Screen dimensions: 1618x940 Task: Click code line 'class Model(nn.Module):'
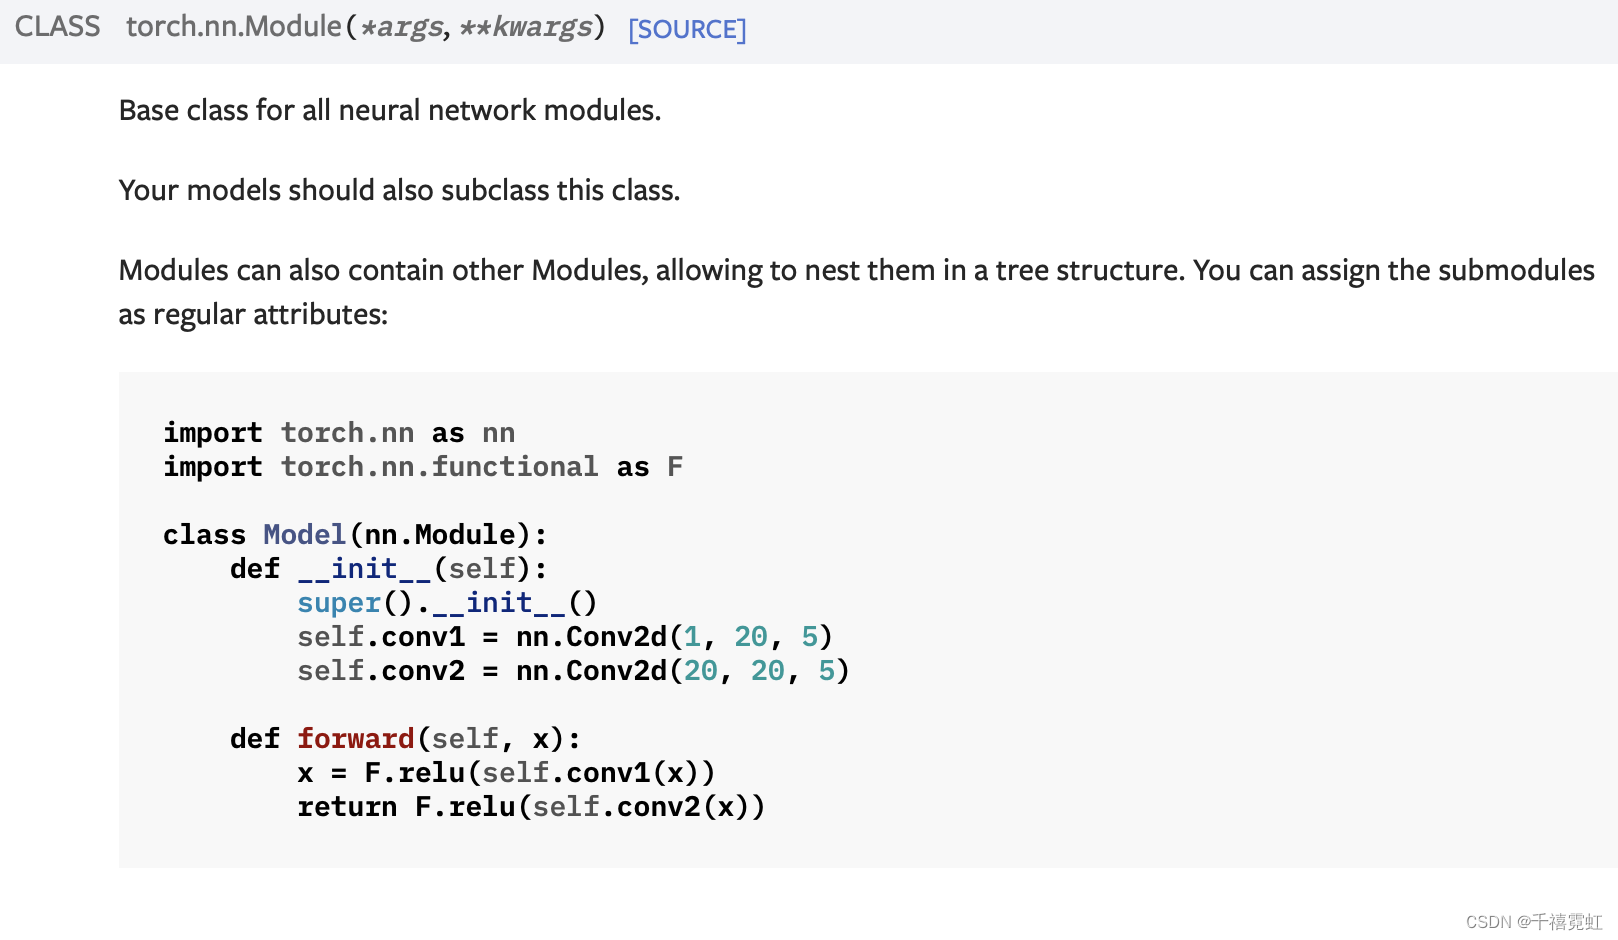[356, 535]
